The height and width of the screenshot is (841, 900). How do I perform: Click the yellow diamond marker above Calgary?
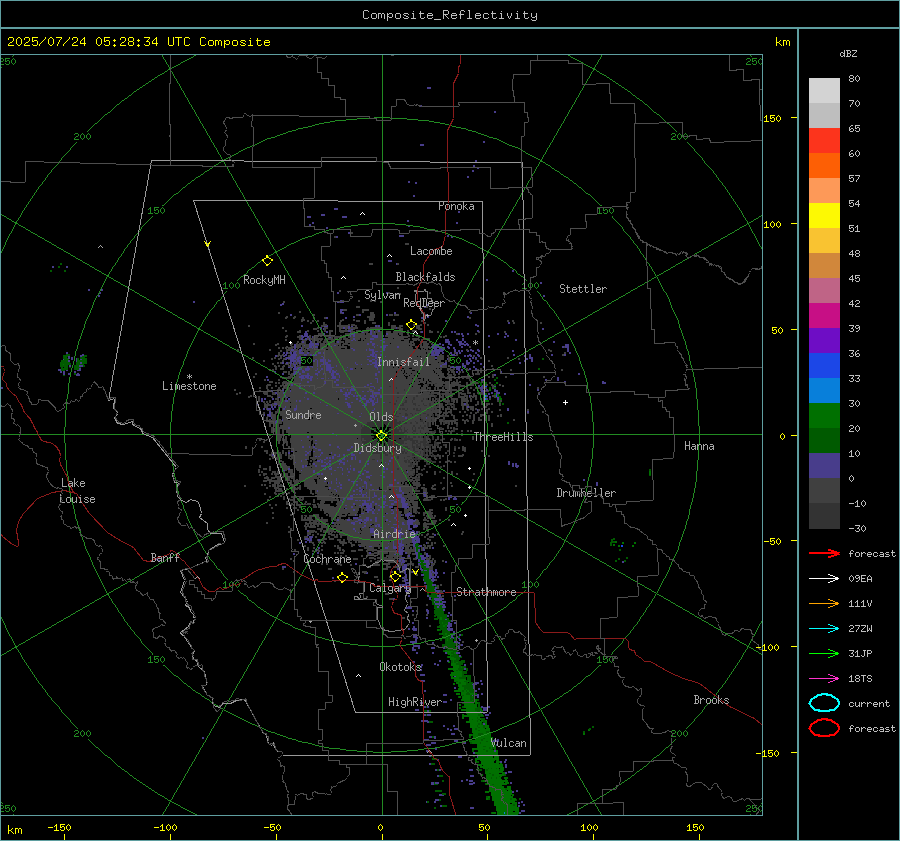(x=395, y=576)
